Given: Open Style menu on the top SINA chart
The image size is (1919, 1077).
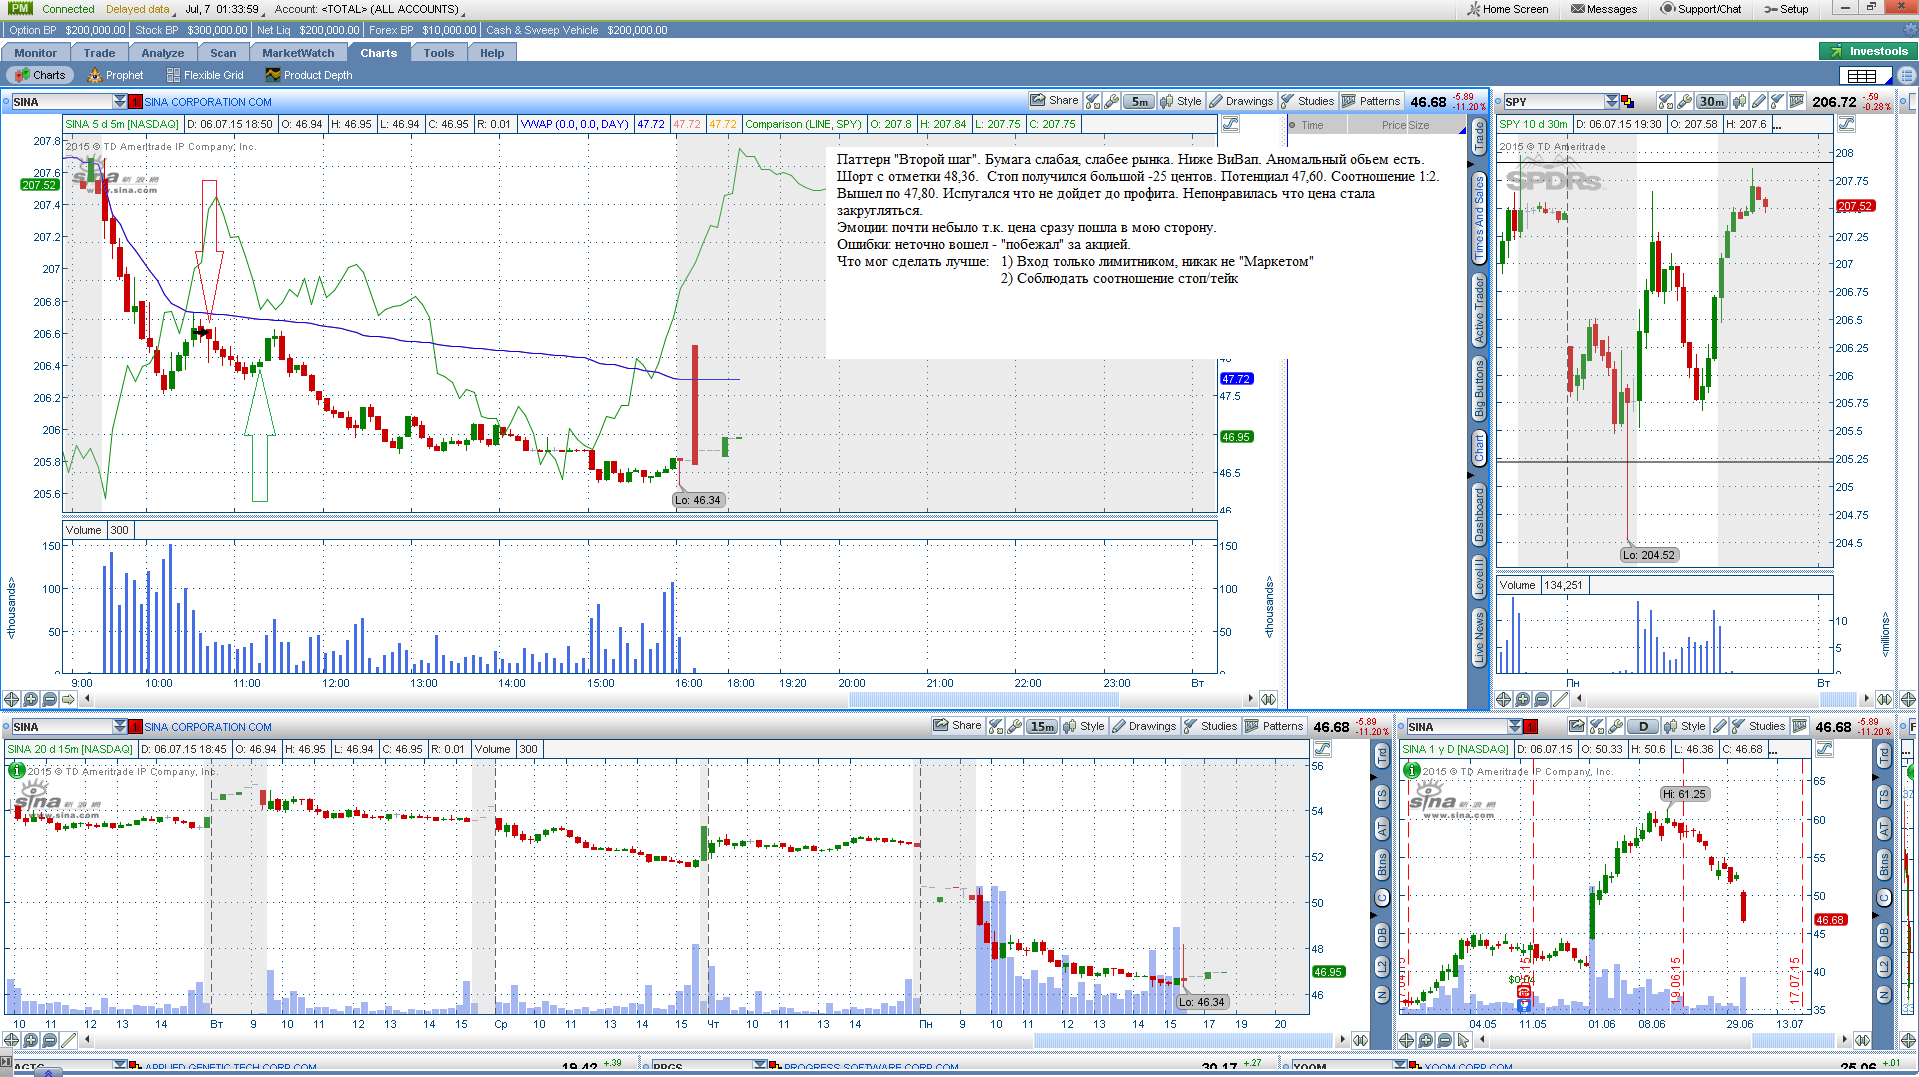Looking at the screenshot, I should [1181, 101].
